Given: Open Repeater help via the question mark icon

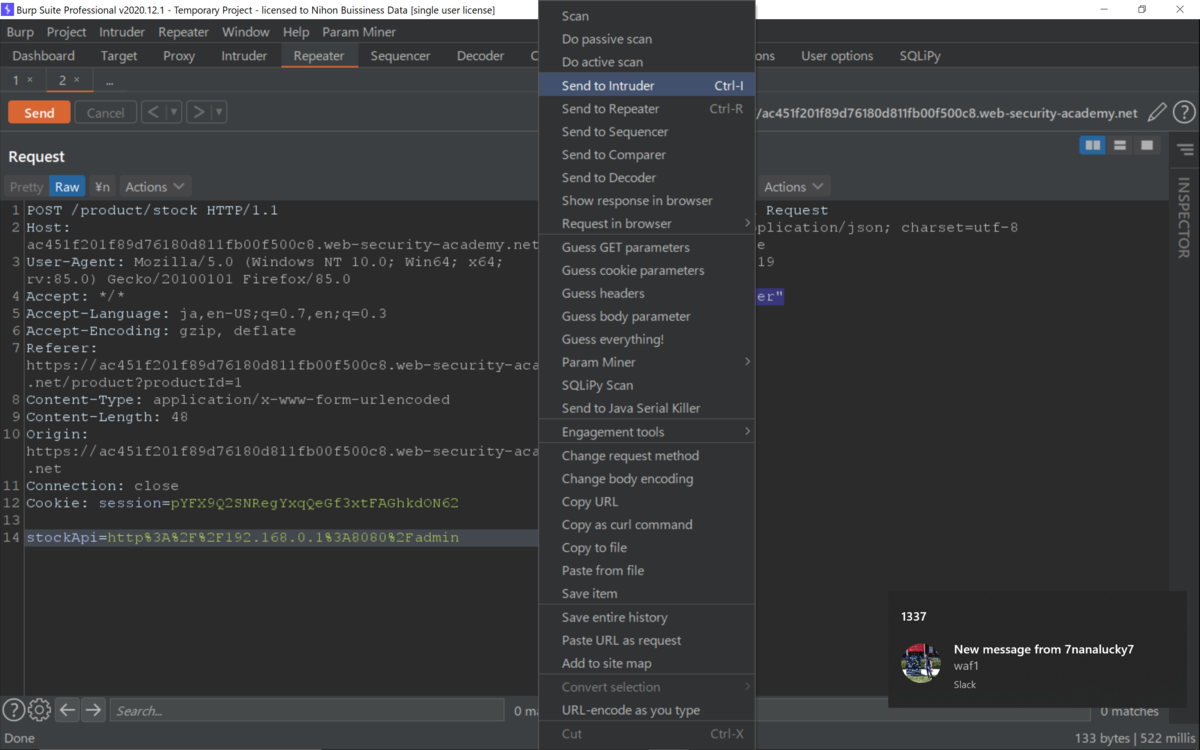Looking at the screenshot, I should [x=1184, y=113].
